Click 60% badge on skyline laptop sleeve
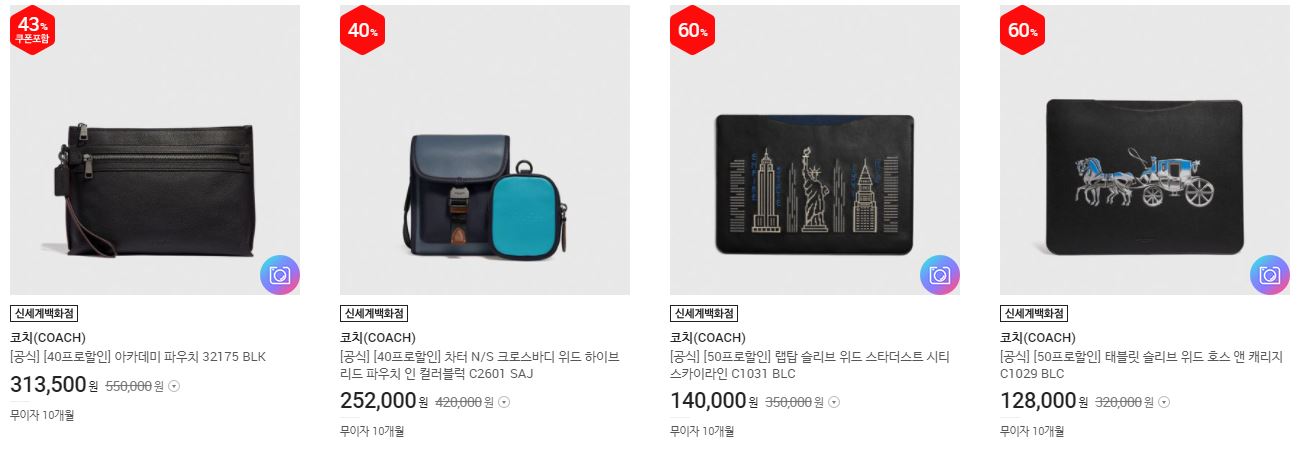 692,31
